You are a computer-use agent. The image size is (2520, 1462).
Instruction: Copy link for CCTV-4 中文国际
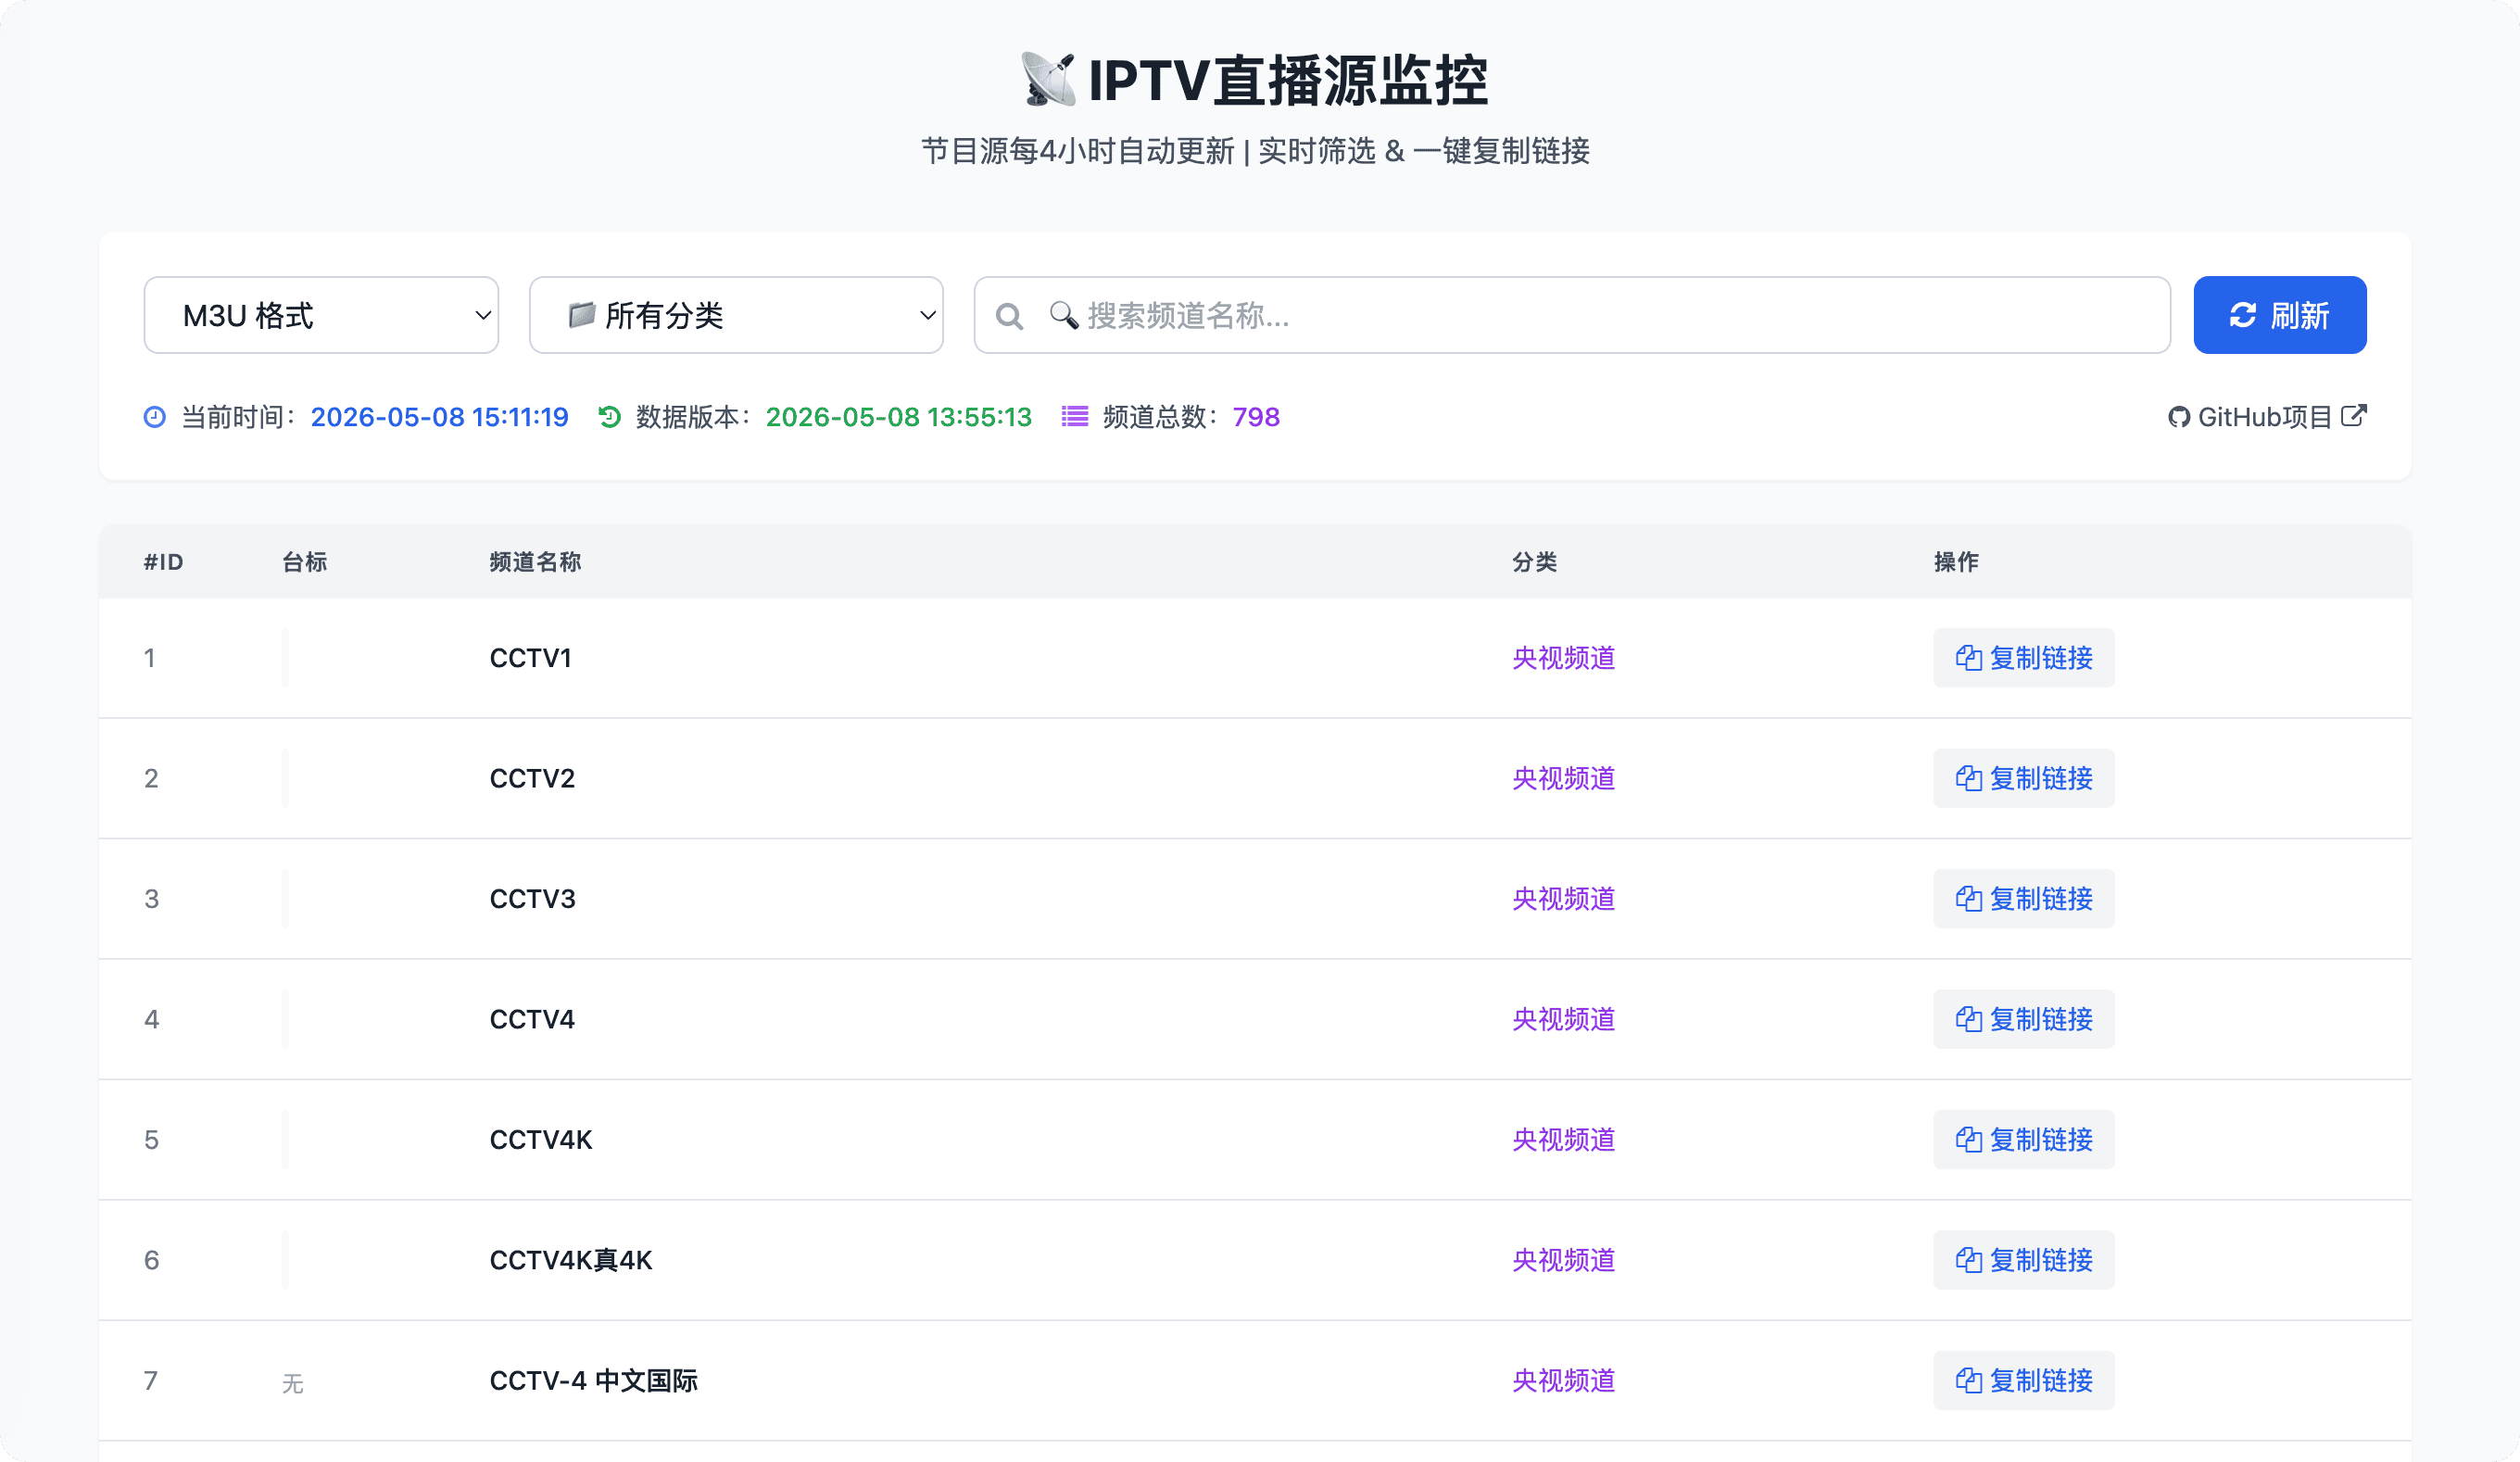(2024, 1381)
